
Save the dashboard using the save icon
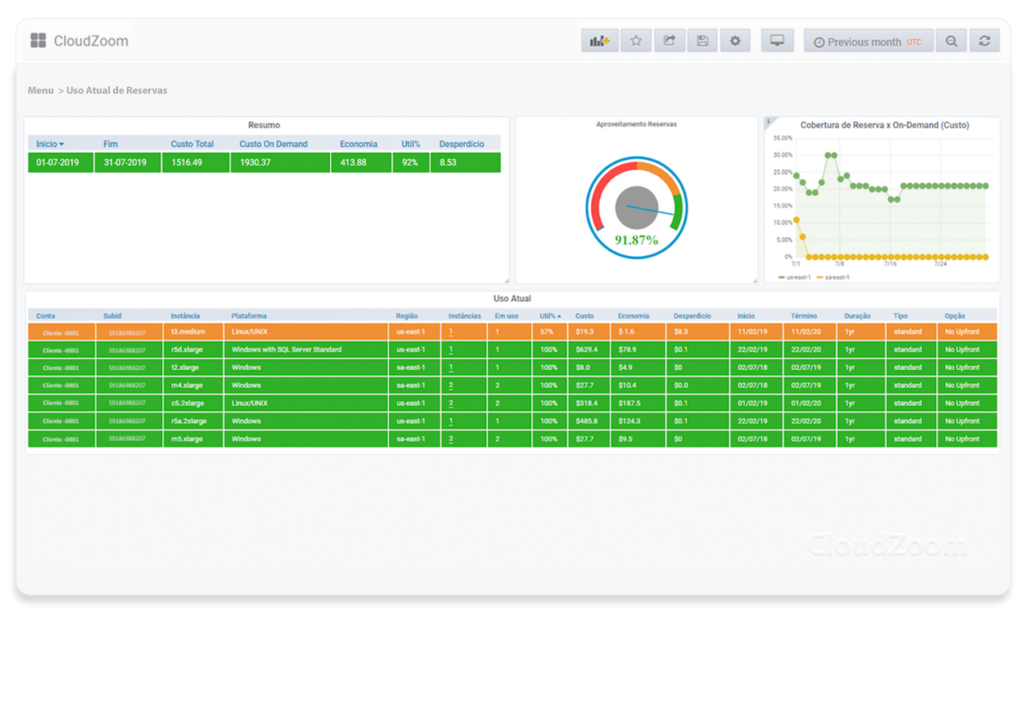pyautogui.click(x=702, y=40)
